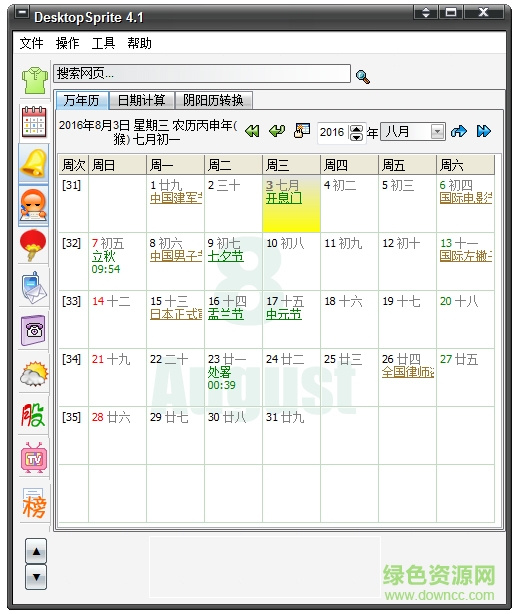Open the 中元节 link
Viewport: 518px width, 614px height.
pyautogui.click(x=284, y=314)
